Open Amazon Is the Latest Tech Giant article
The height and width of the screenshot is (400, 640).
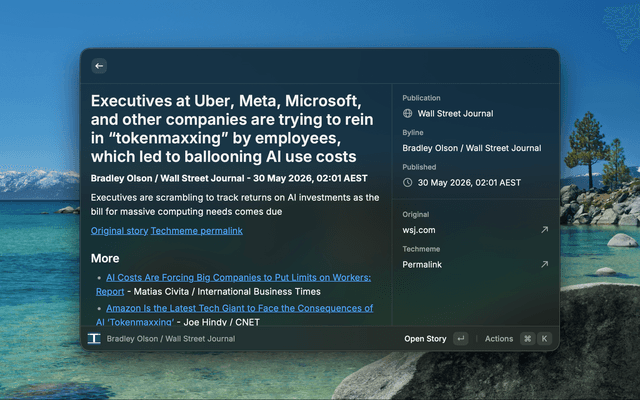pyautogui.click(x=235, y=315)
